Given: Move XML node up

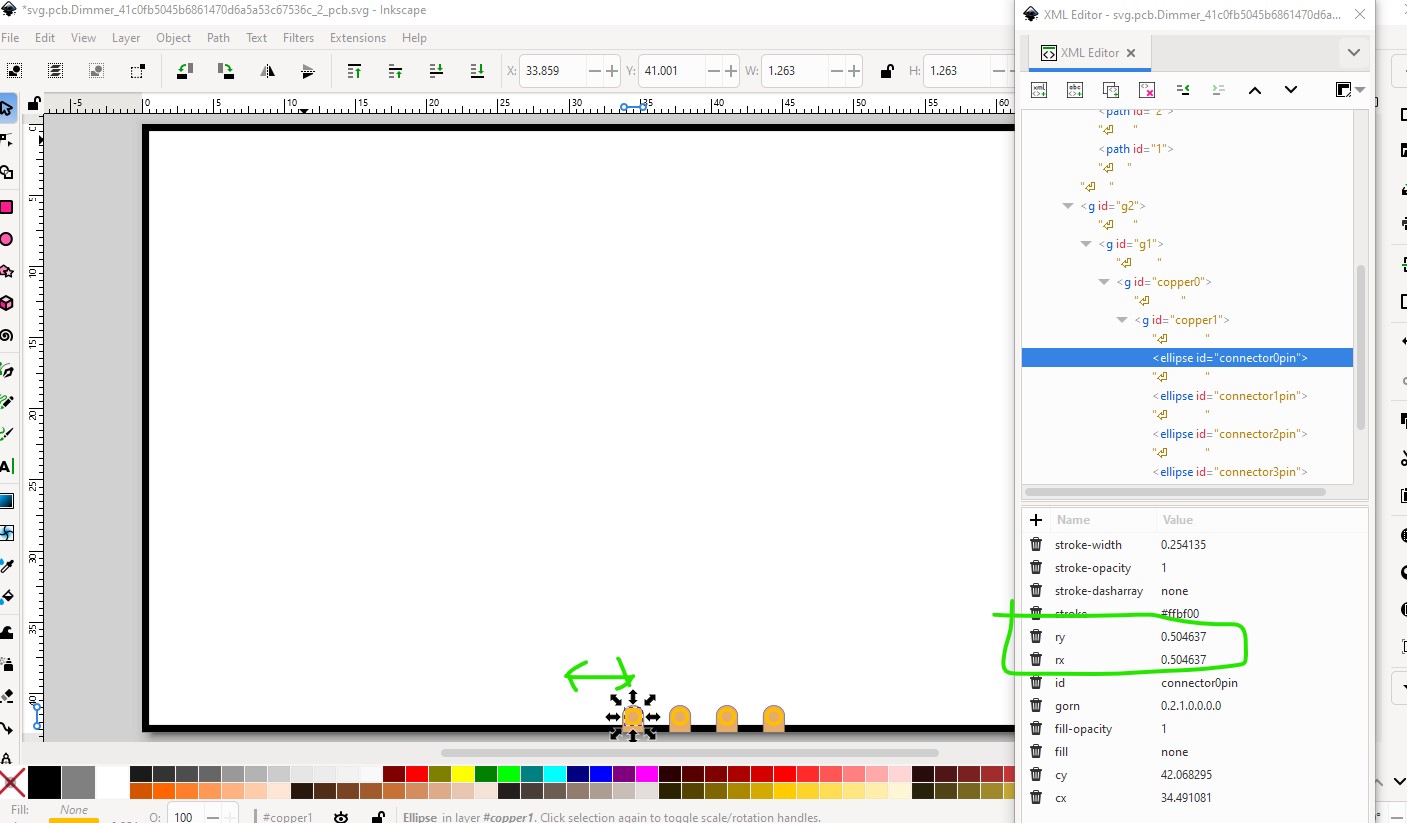Looking at the screenshot, I should 1255,90.
